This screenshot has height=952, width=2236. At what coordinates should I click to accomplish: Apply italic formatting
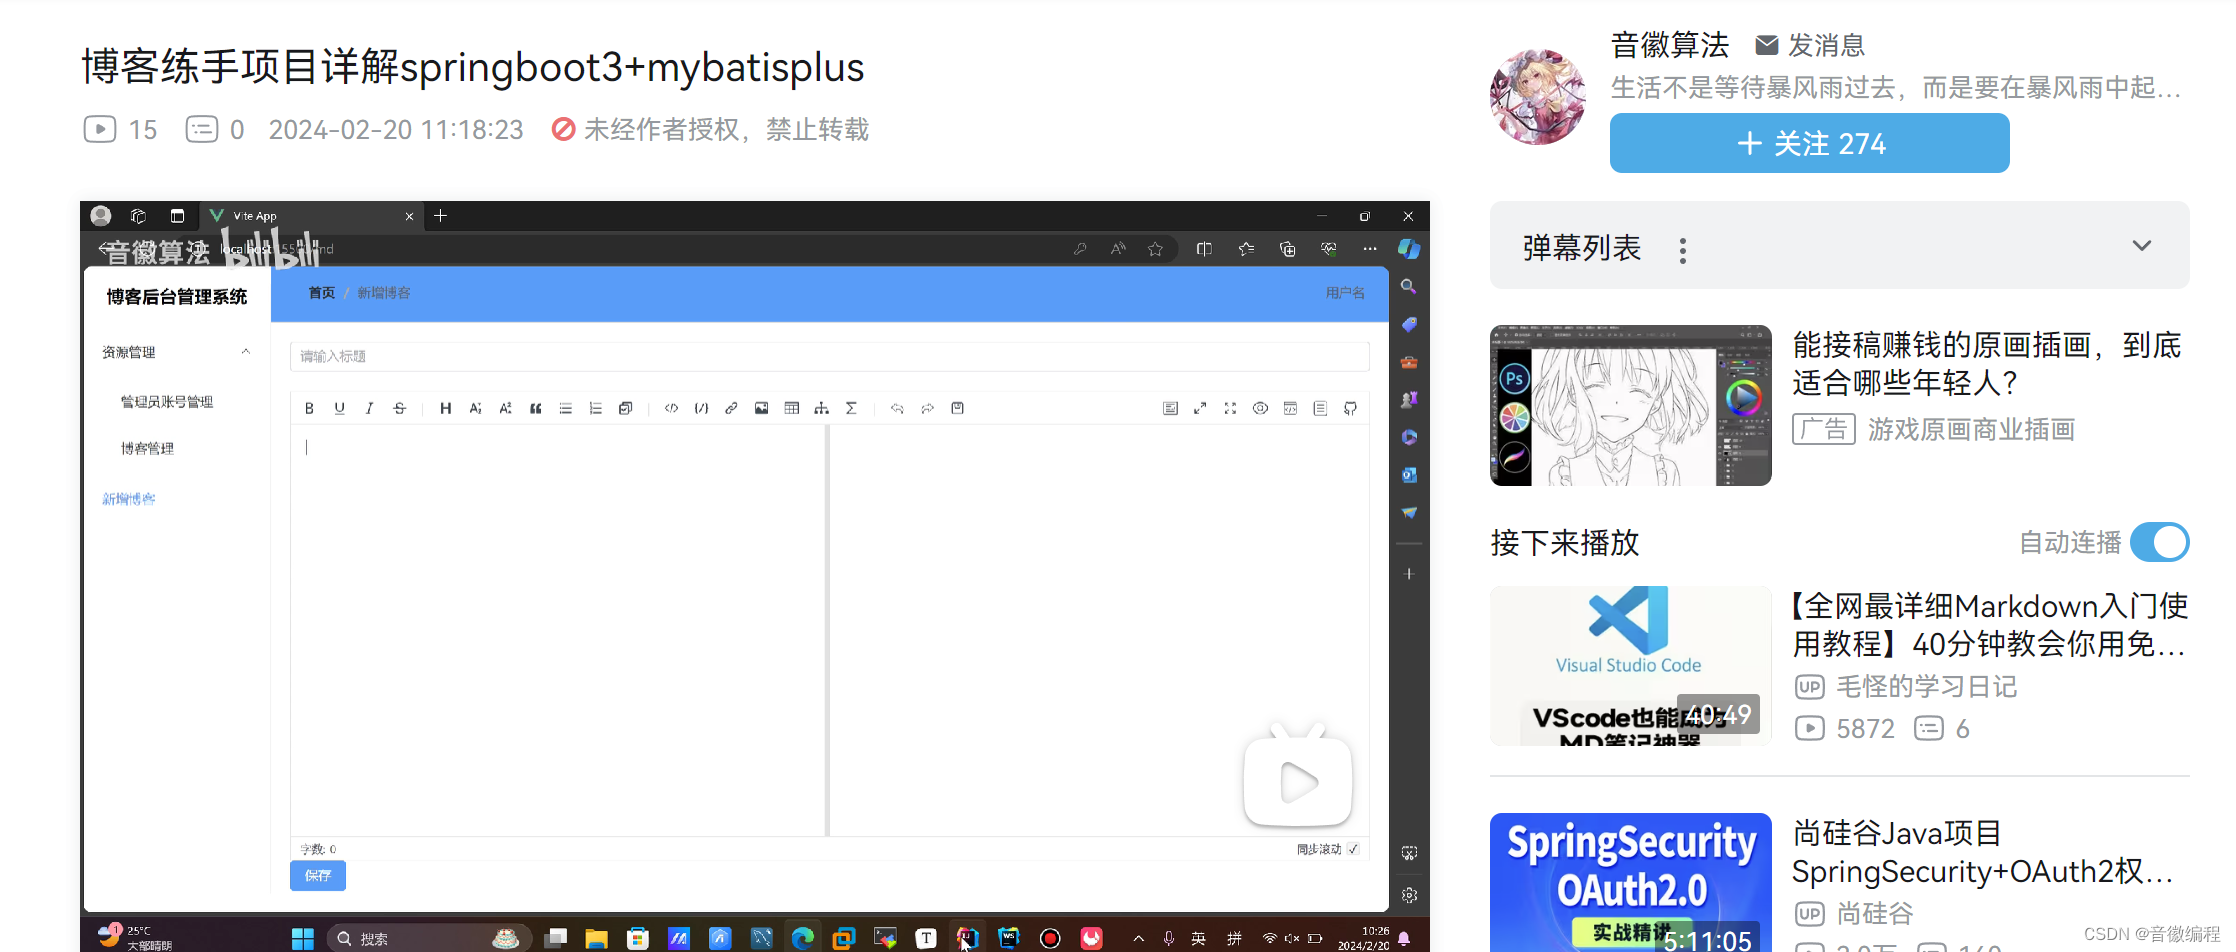369,408
